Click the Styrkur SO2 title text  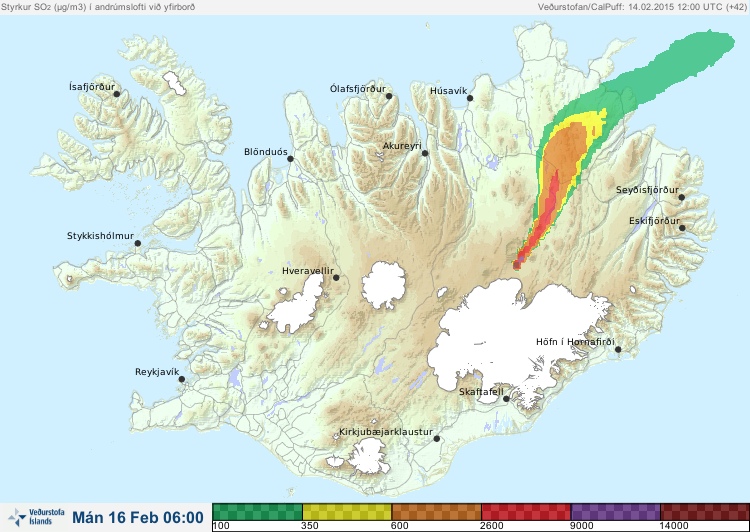(98, 7)
